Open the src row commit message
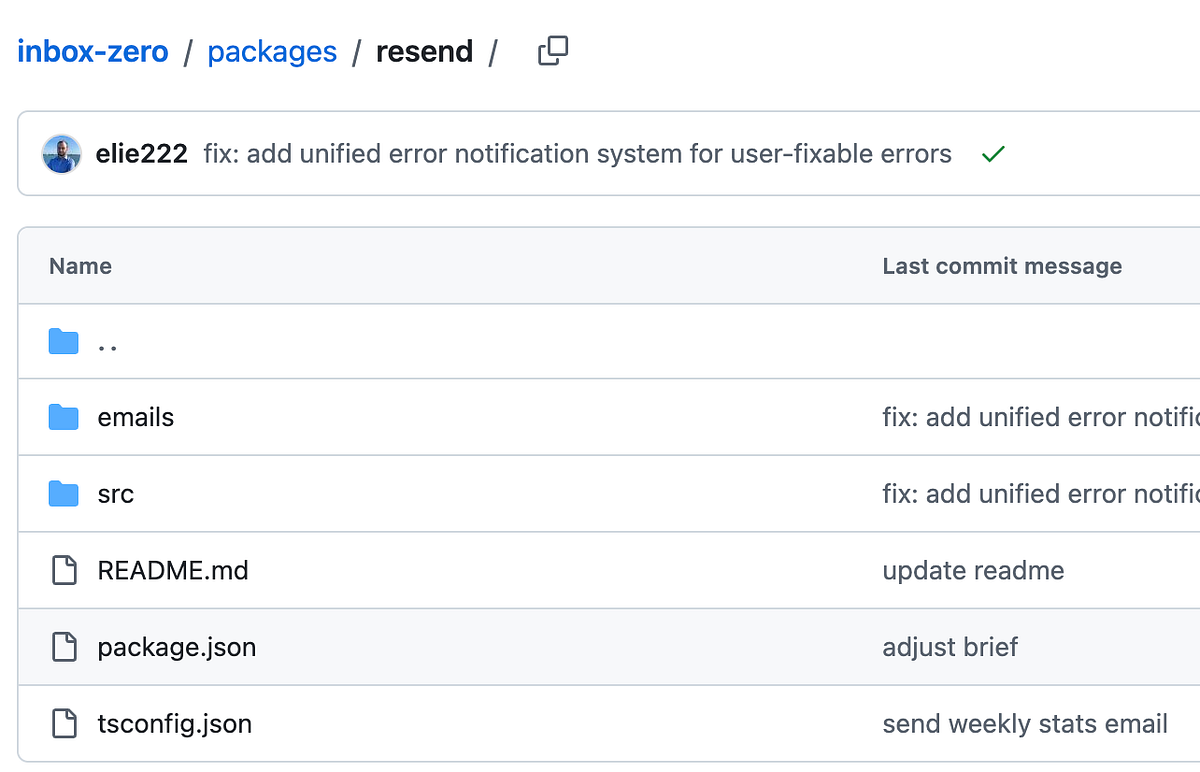 coord(1041,494)
